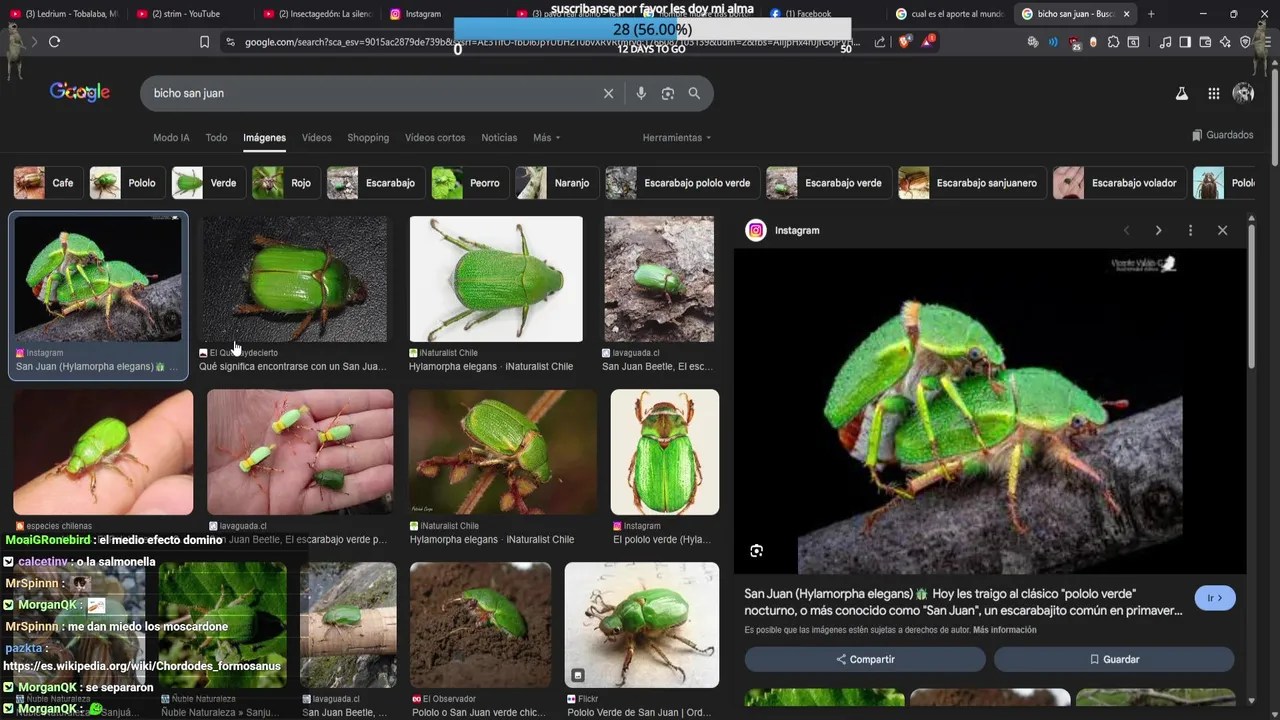Search inside image with Lens icon on preview
The width and height of the screenshot is (1280, 720).
coord(757,551)
